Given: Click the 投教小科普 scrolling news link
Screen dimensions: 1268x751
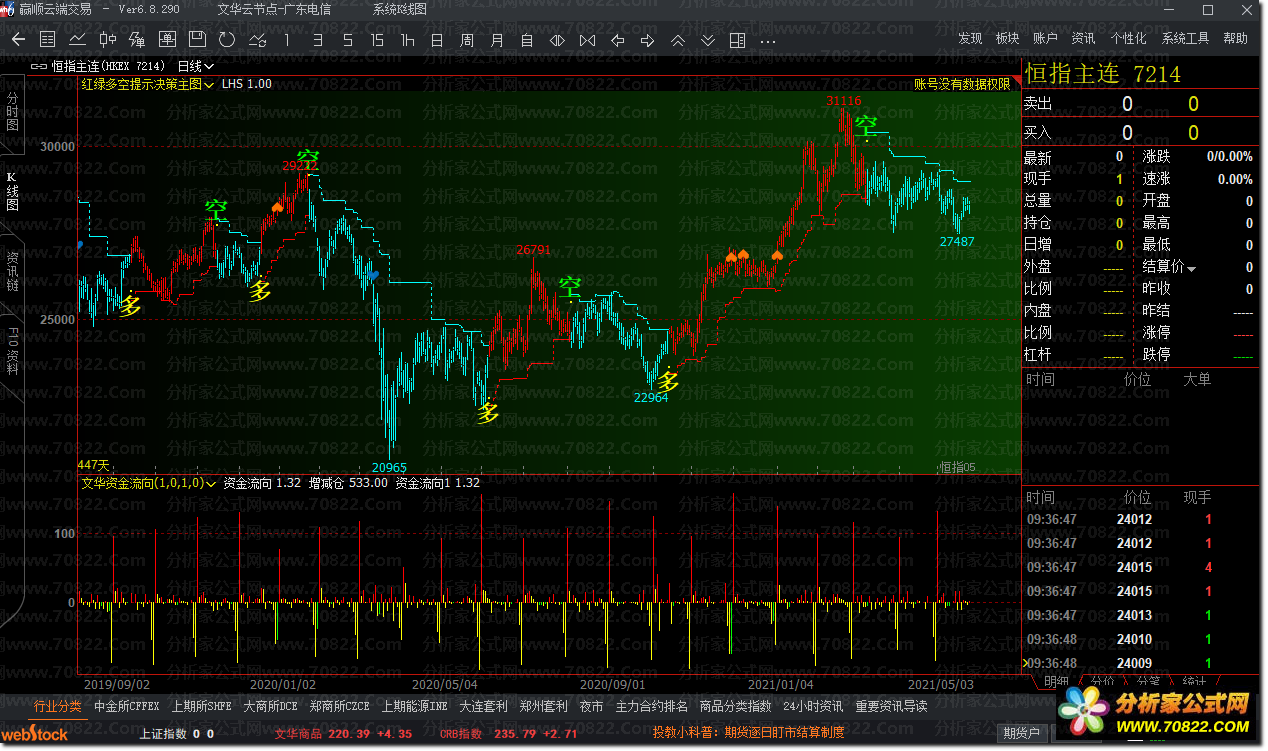Looking at the screenshot, I should (x=749, y=733).
